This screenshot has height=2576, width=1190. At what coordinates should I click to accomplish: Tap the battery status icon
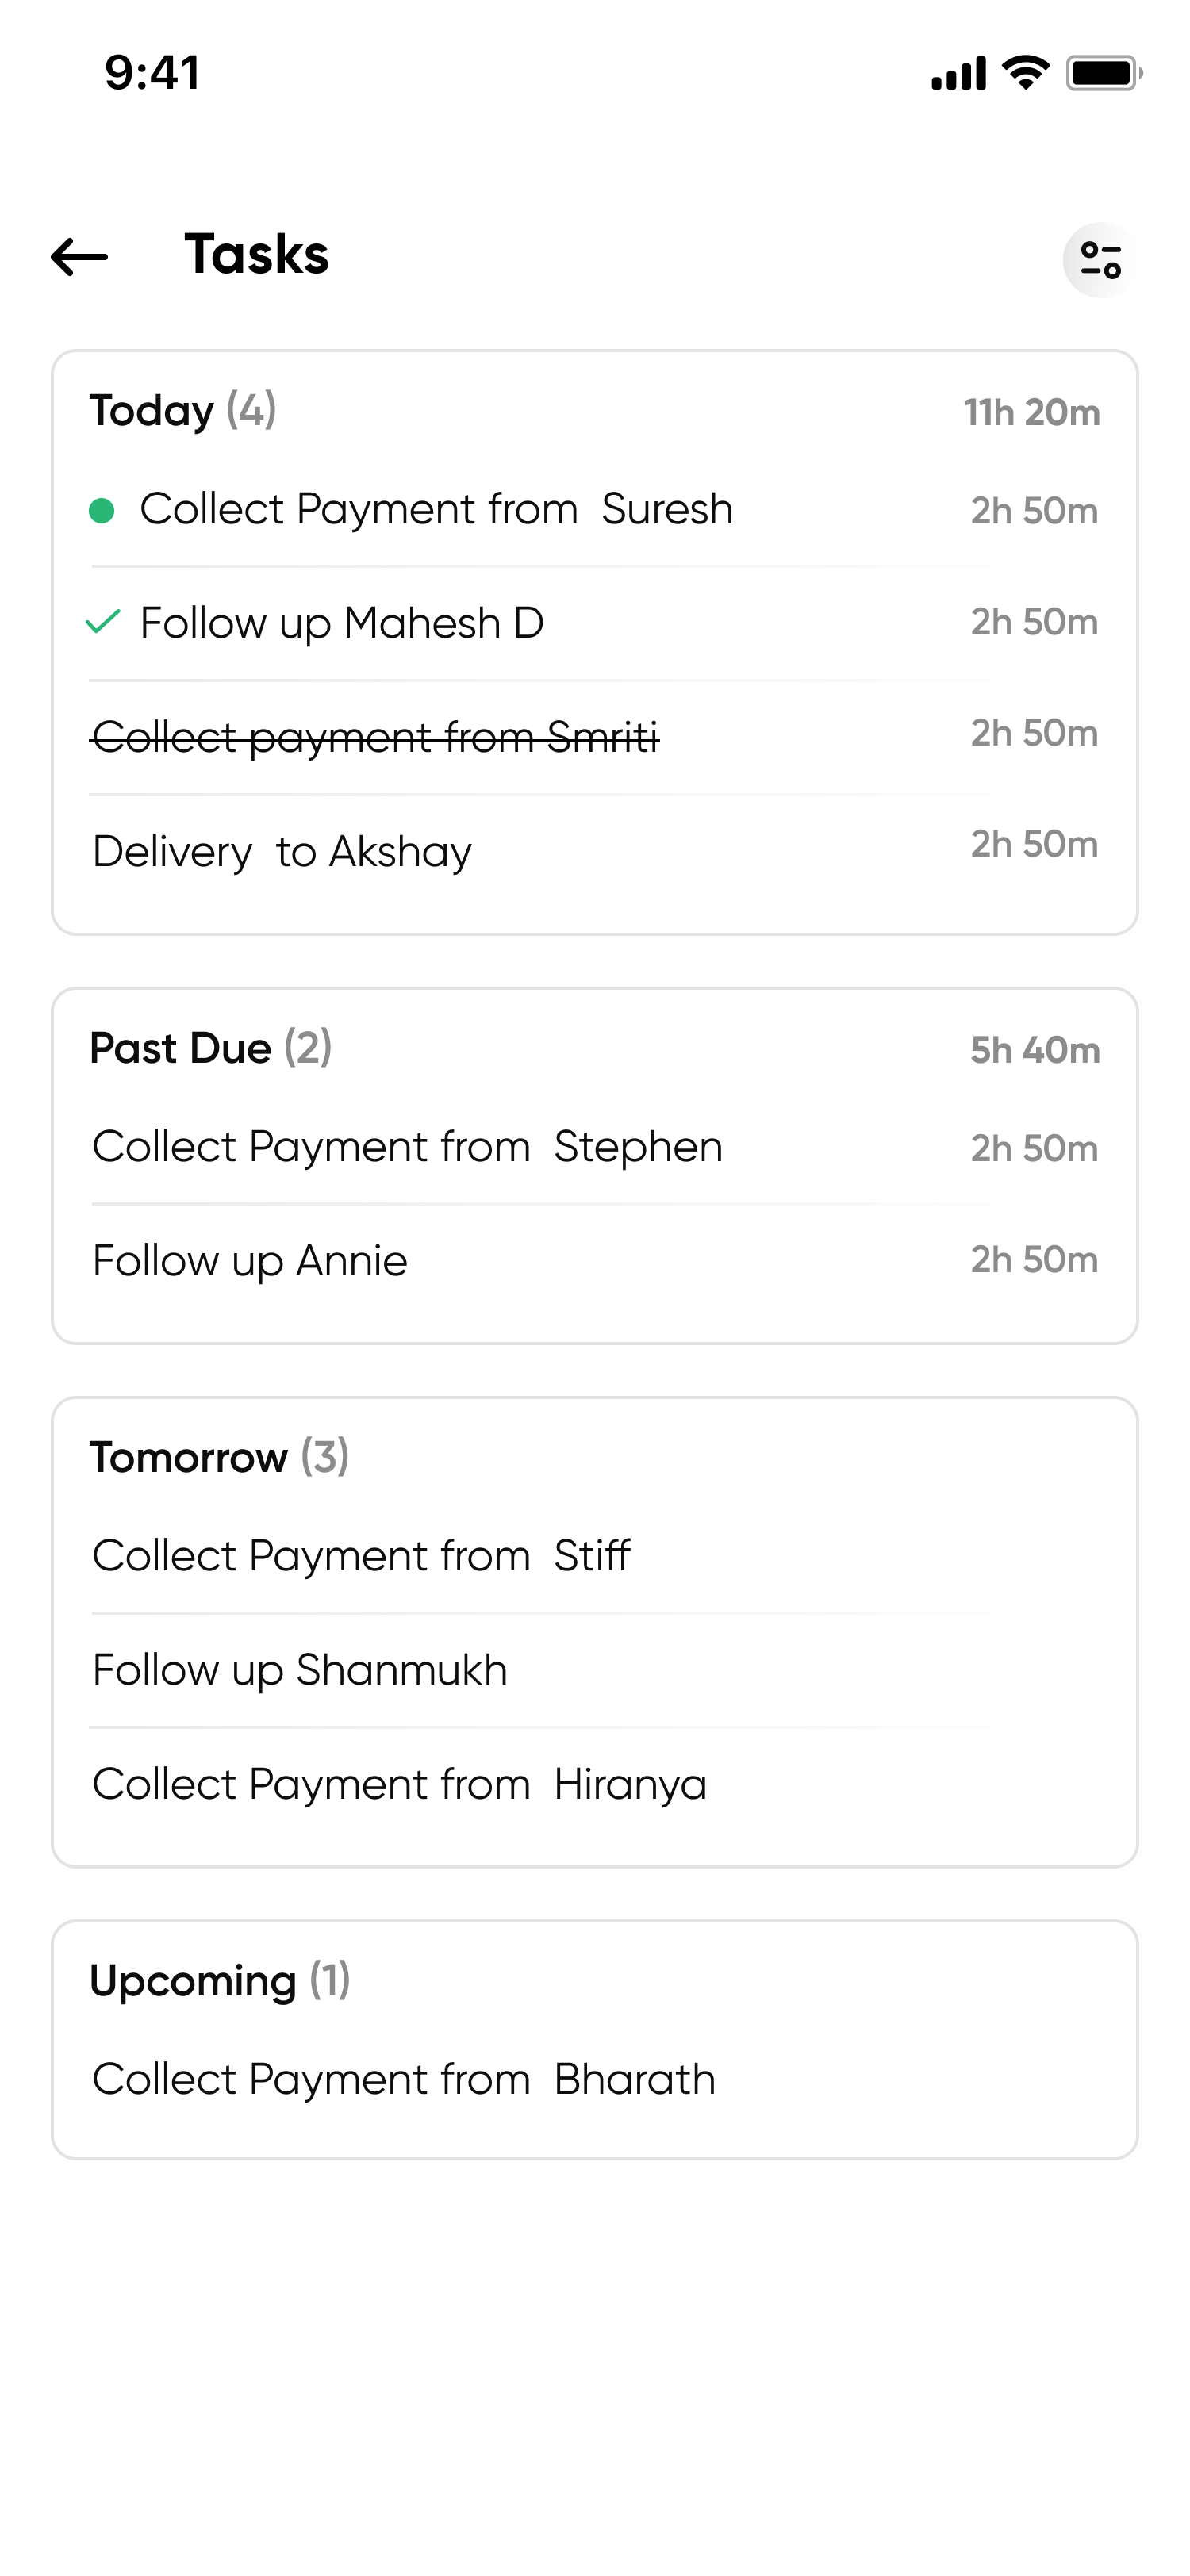click(x=1103, y=73)
